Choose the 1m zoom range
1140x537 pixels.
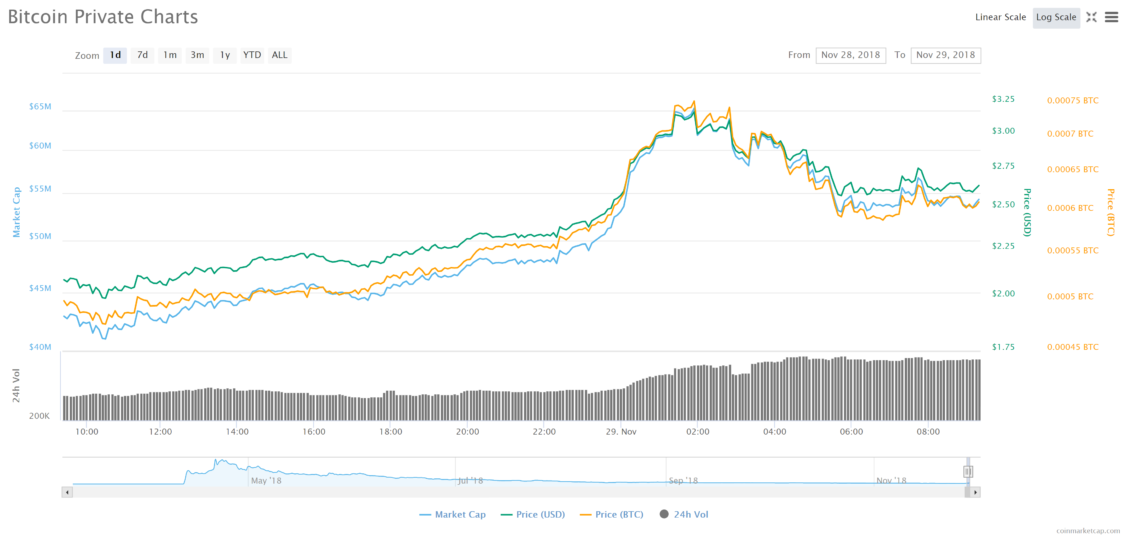pyautogui.click(x=170, y=55)
